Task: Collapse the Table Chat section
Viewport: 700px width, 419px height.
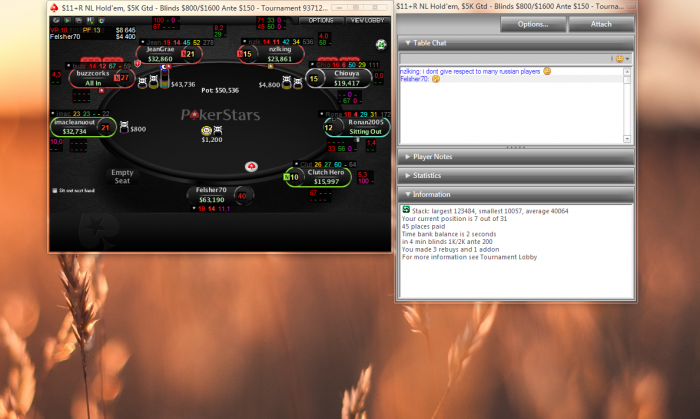Action: [516, 43]
